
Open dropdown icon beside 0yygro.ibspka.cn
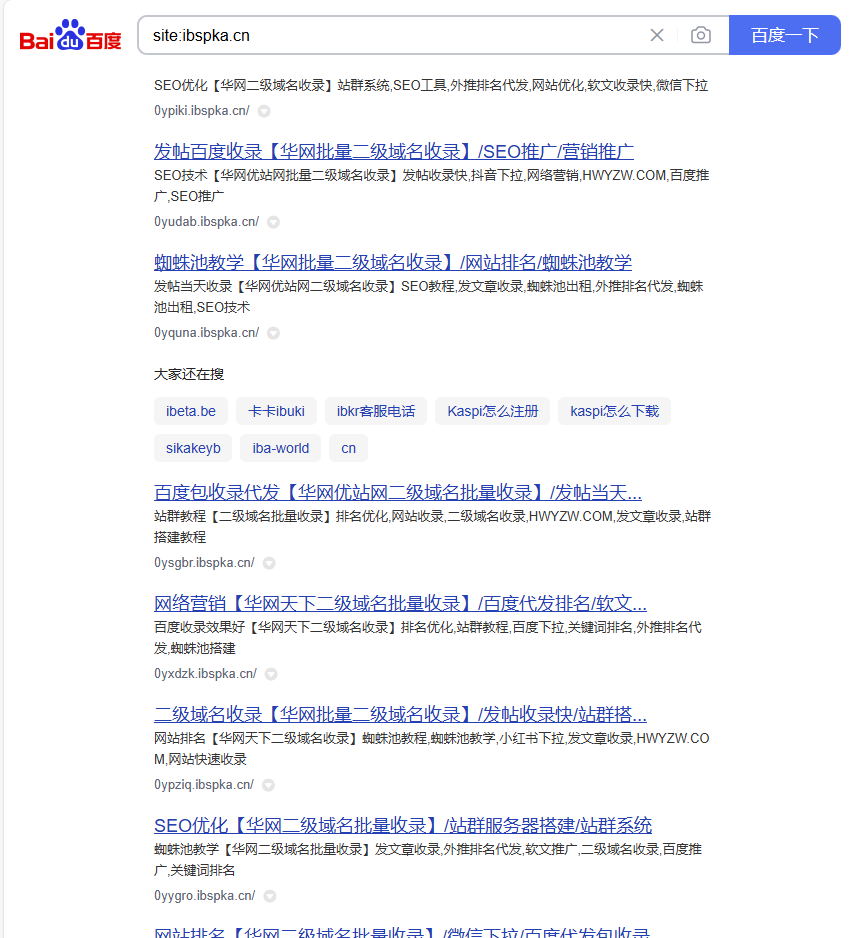point(269,896)
